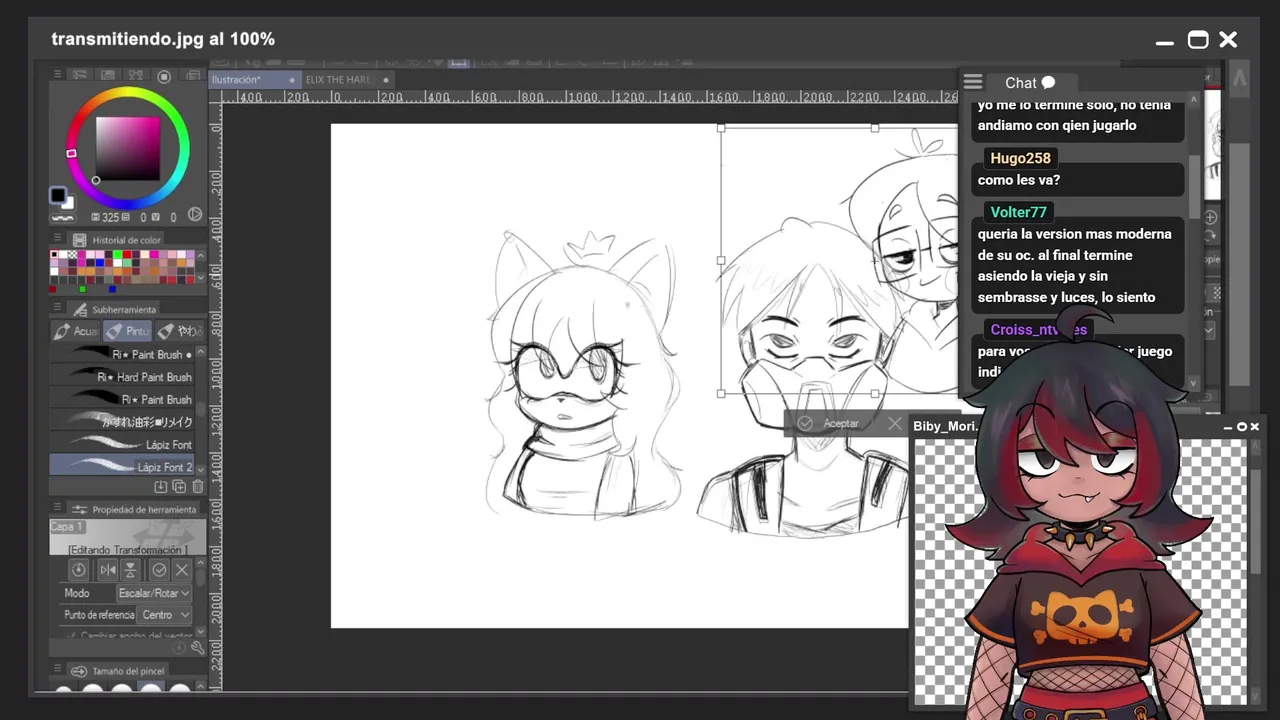Pick the bright green swatch in color history
Viewport: 1280px width, 720px height.
click(x=118, y=255)
